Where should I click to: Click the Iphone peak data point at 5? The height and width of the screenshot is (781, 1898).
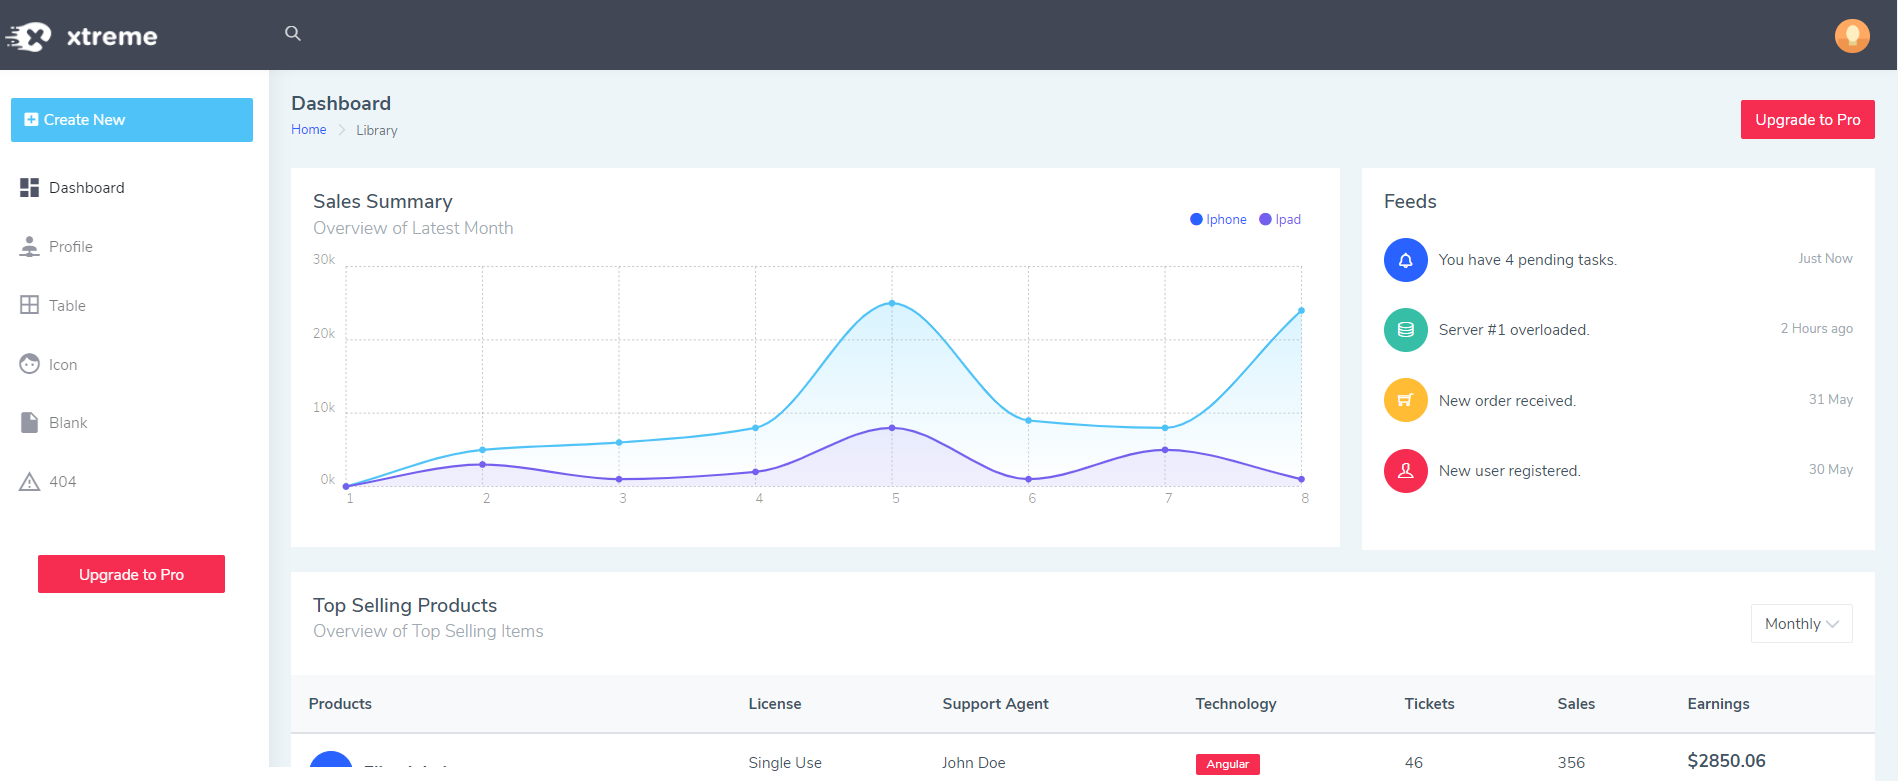tap(892, 303)
